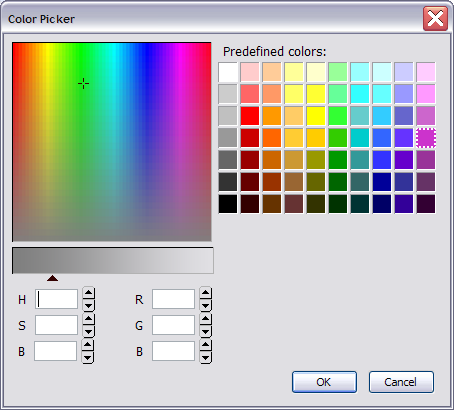
Task: Click into the R red input field
Action: tap(173, 299)
